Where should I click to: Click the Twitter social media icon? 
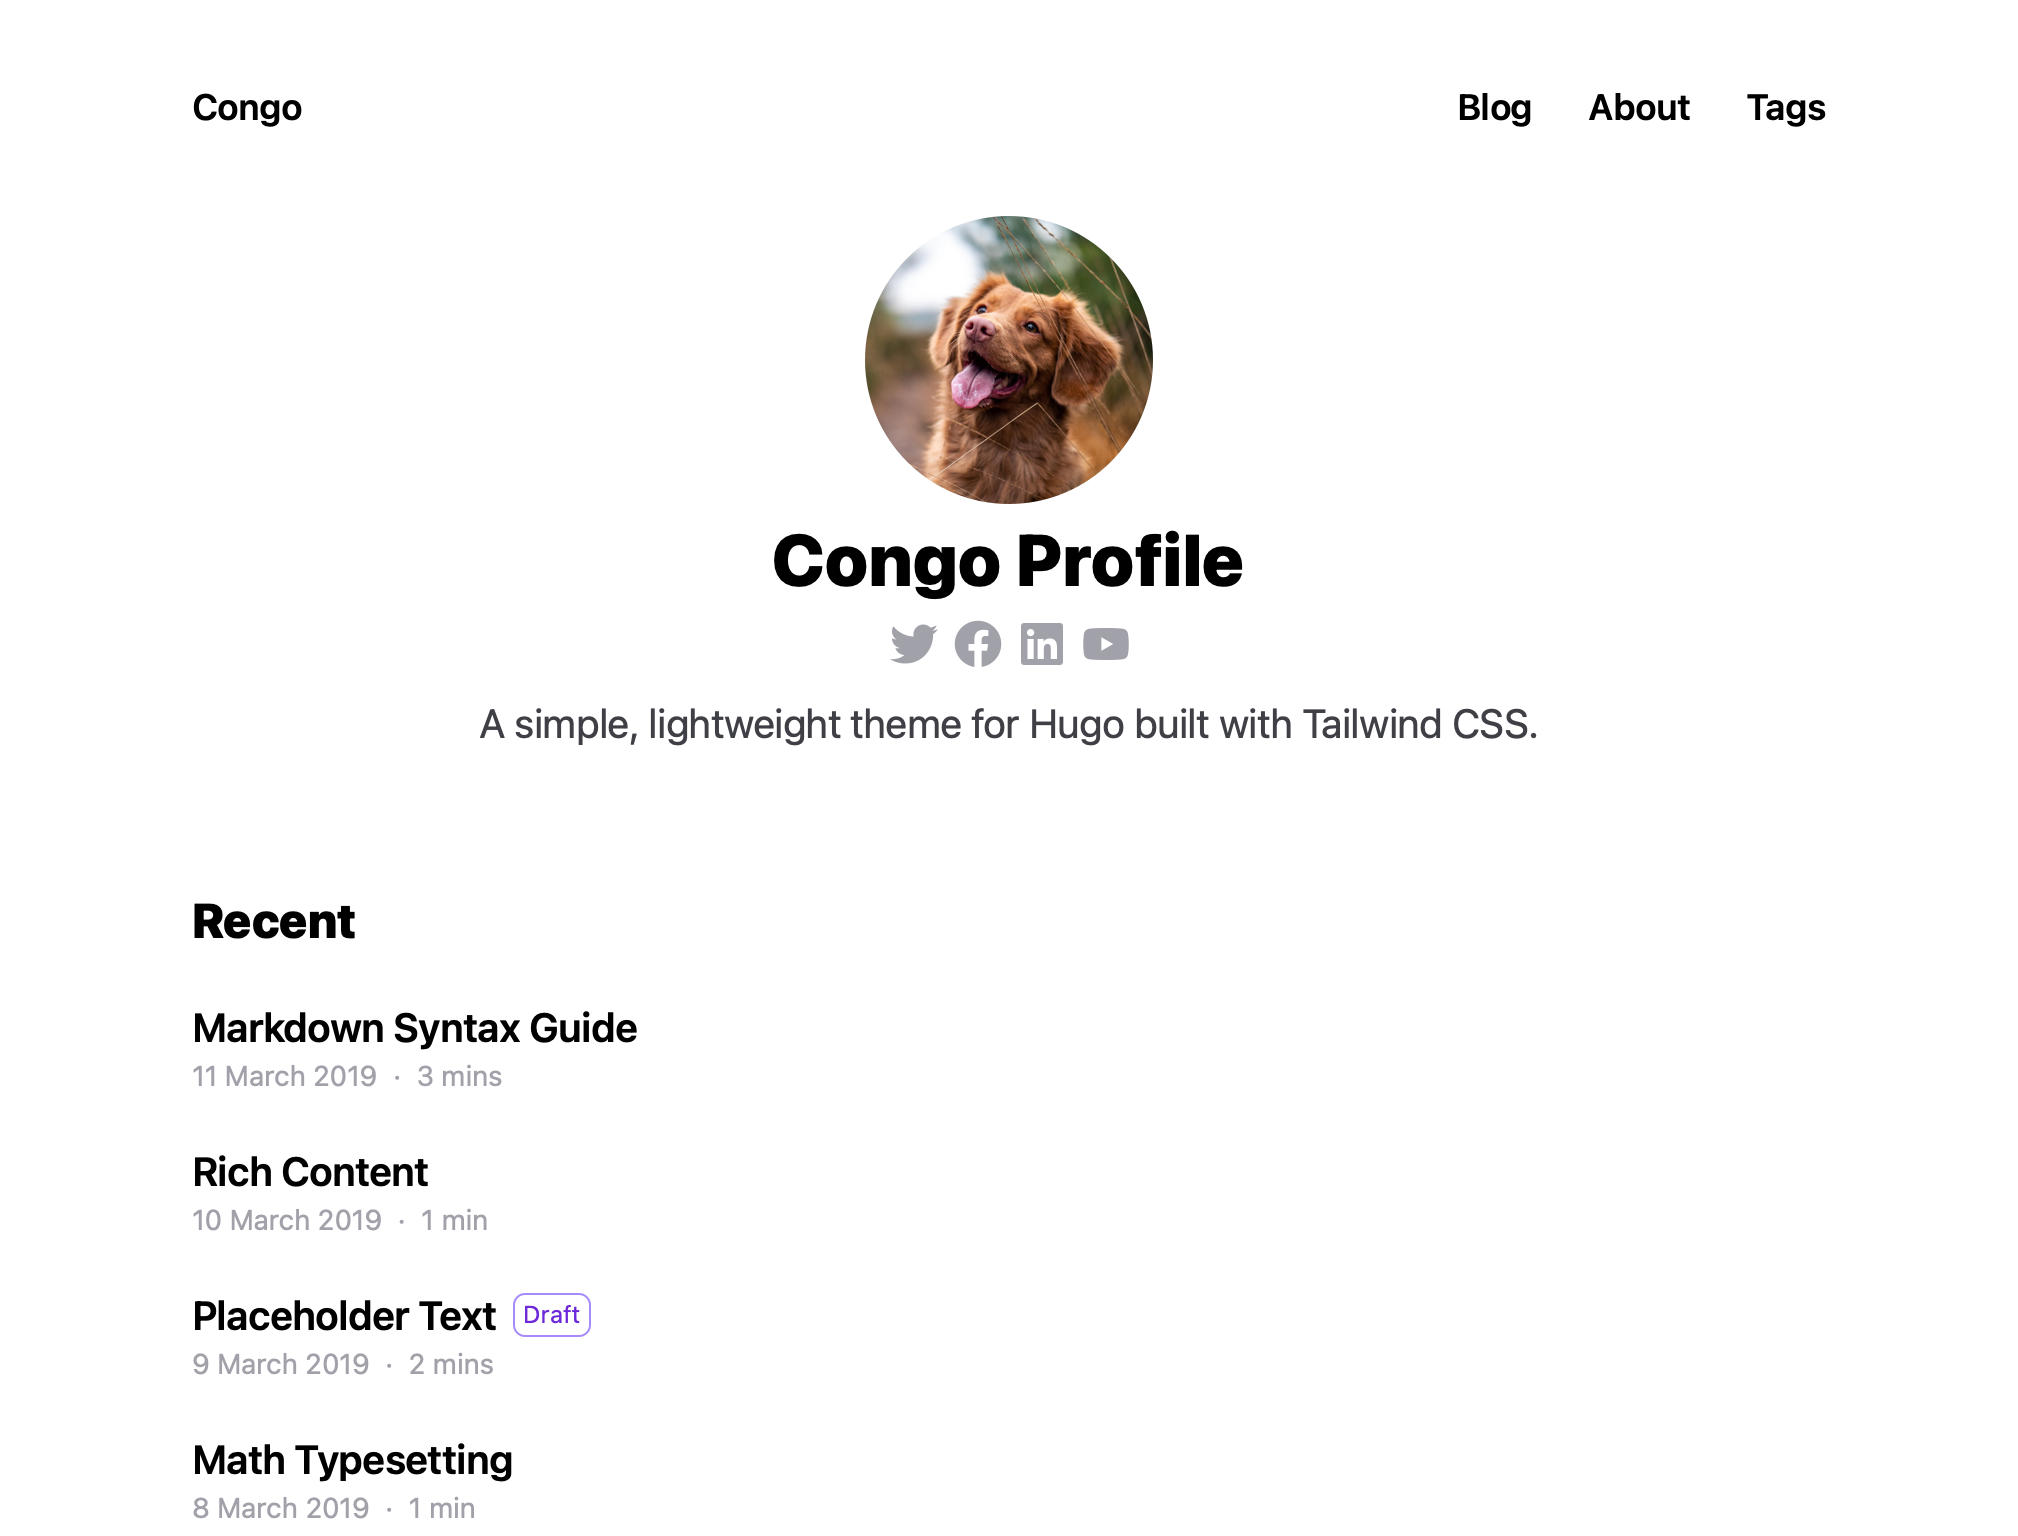(911, 644)
